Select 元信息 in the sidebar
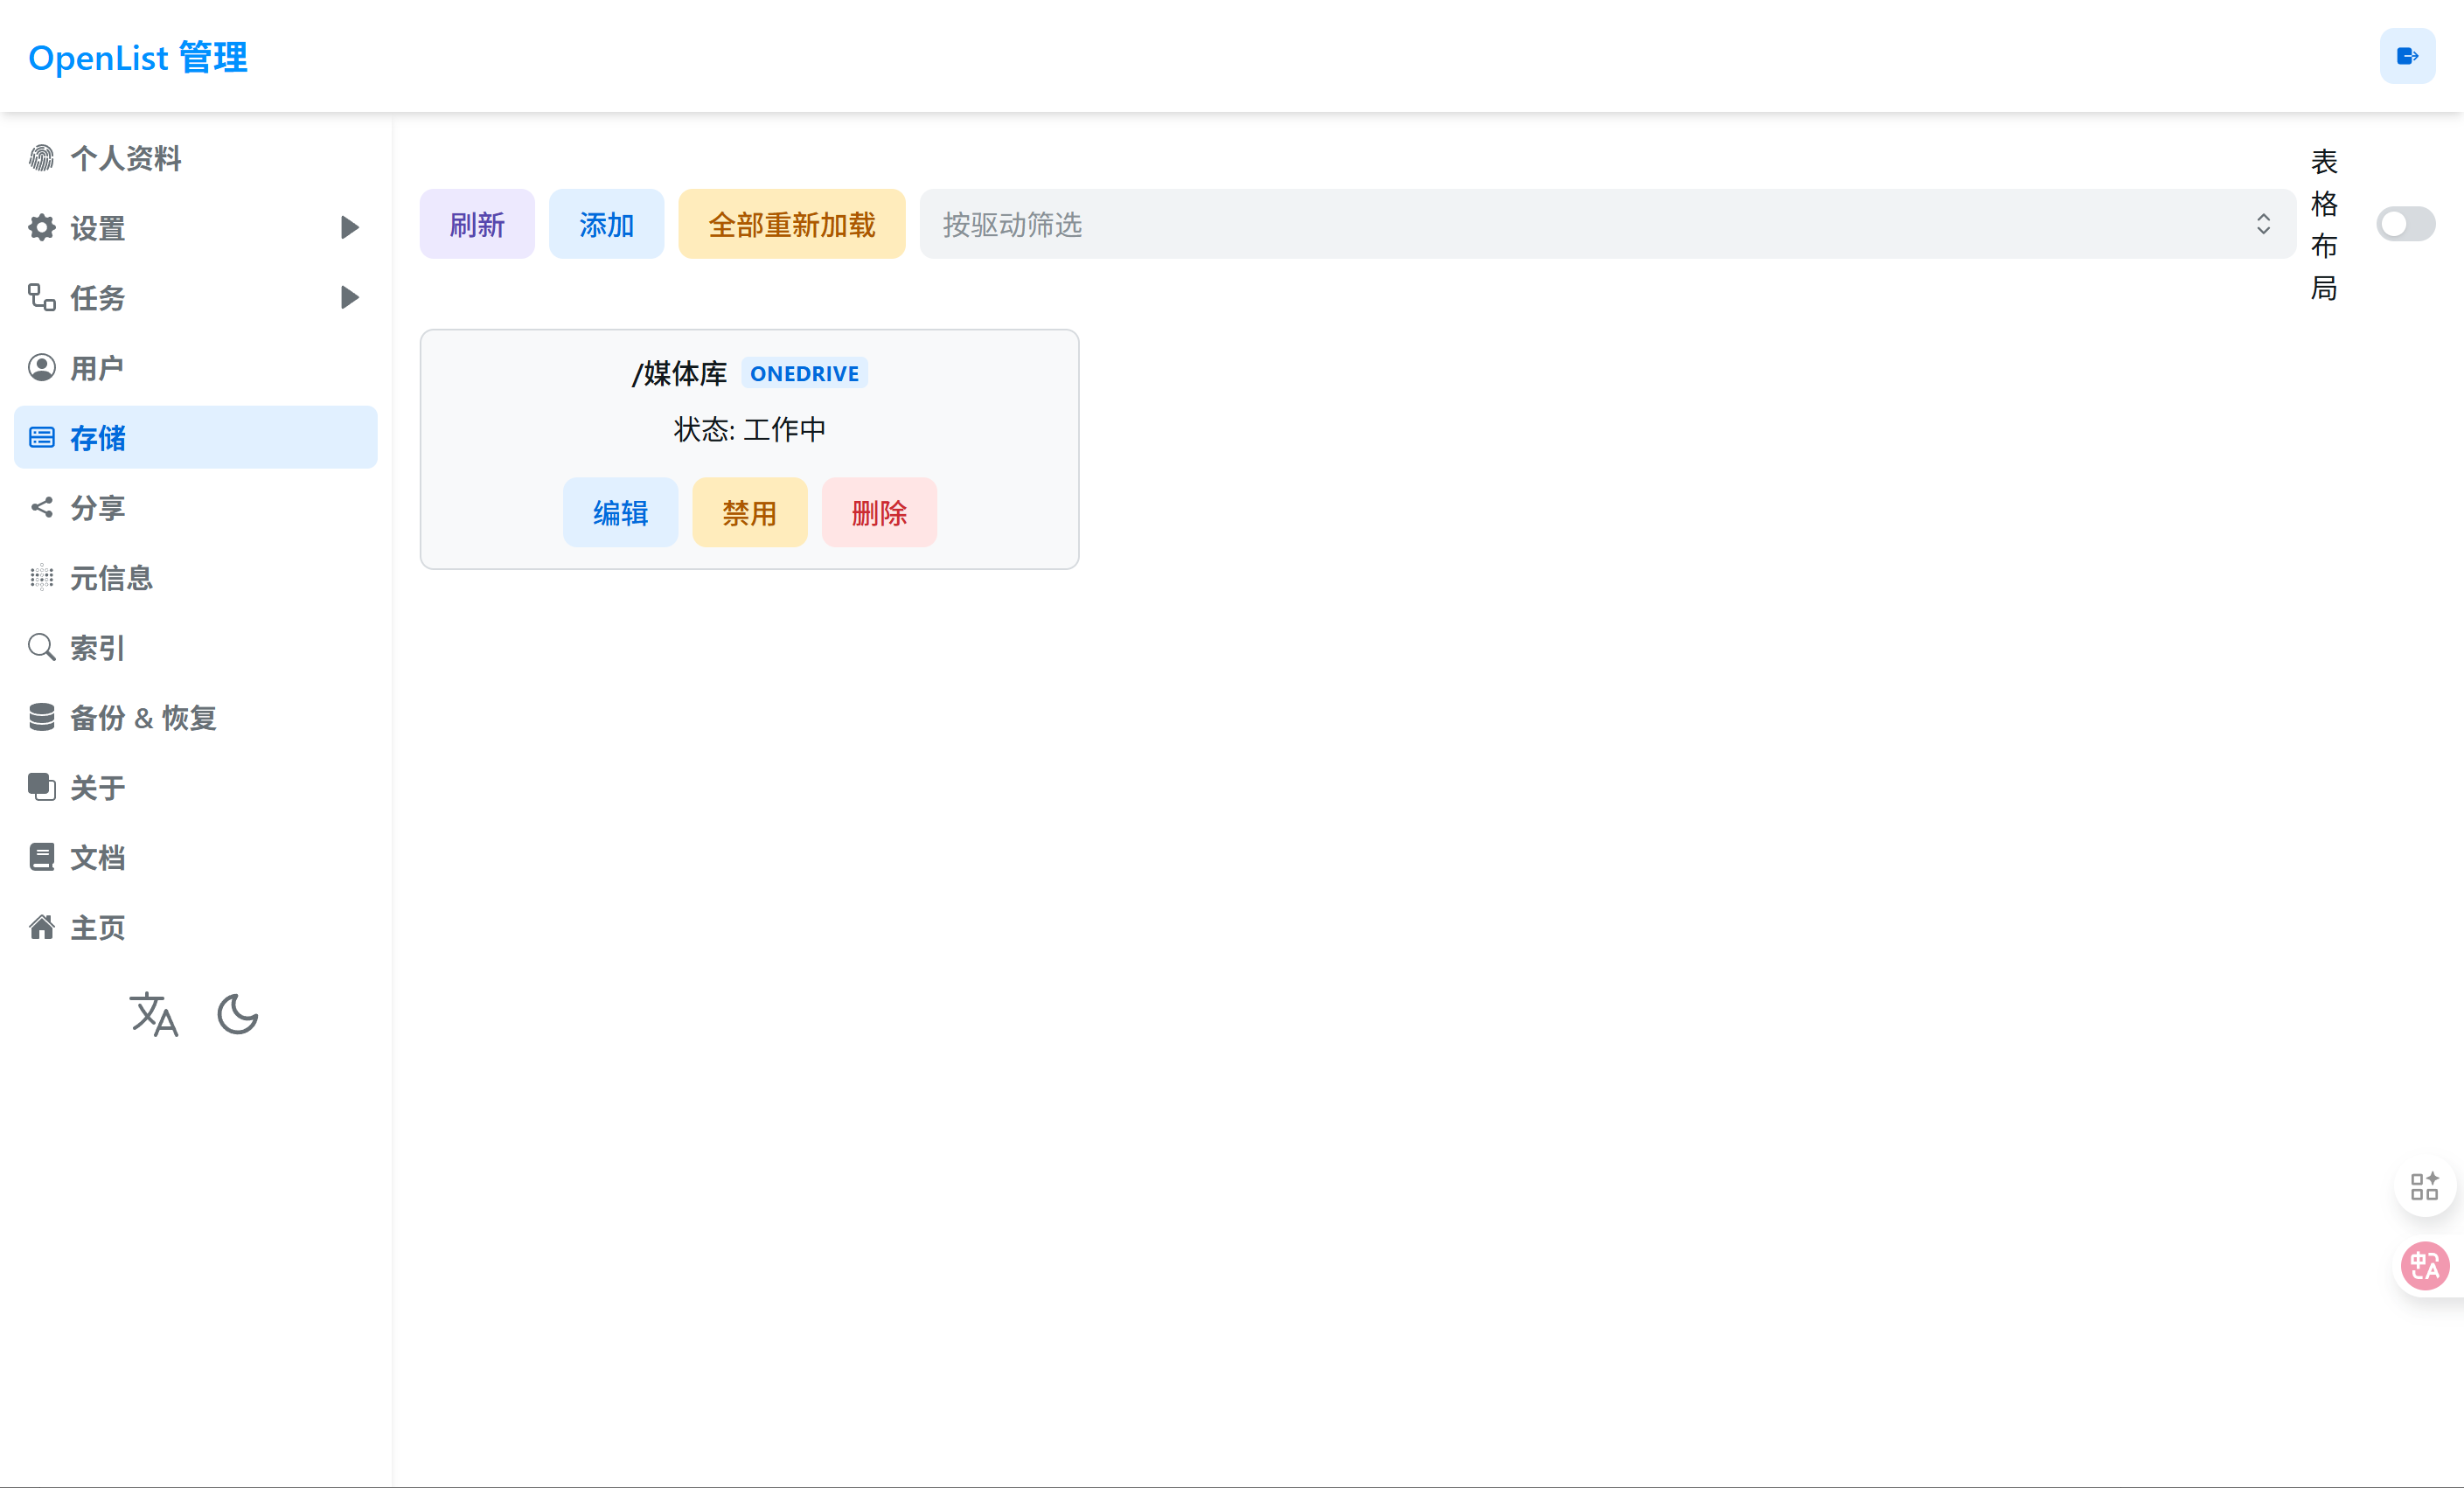 110,578
